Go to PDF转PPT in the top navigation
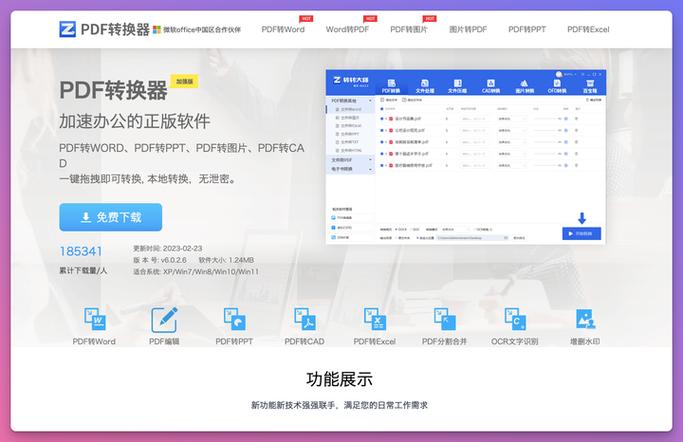 tap(527, 29)
